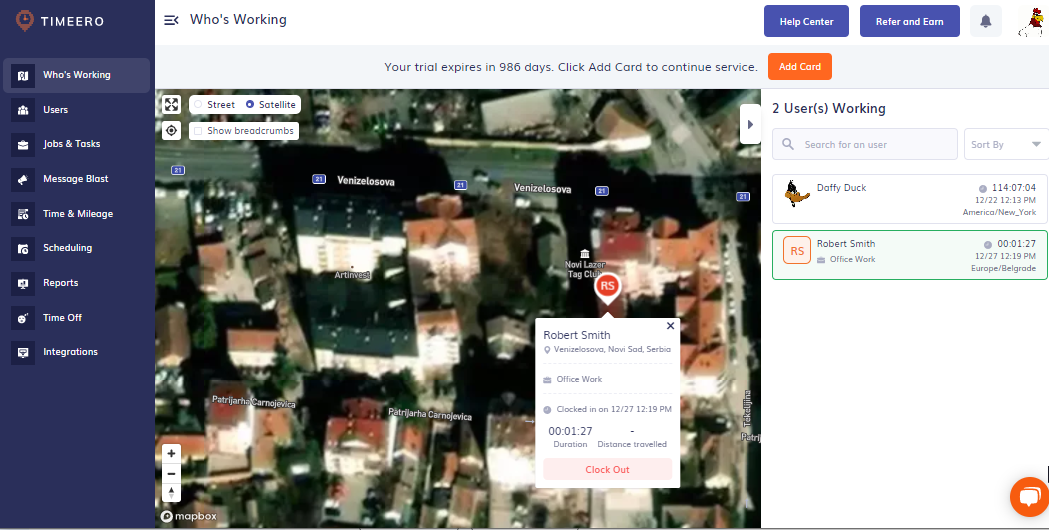Click Help Center button
This screenshot has height=530, width=1049.
coord(806,21)
